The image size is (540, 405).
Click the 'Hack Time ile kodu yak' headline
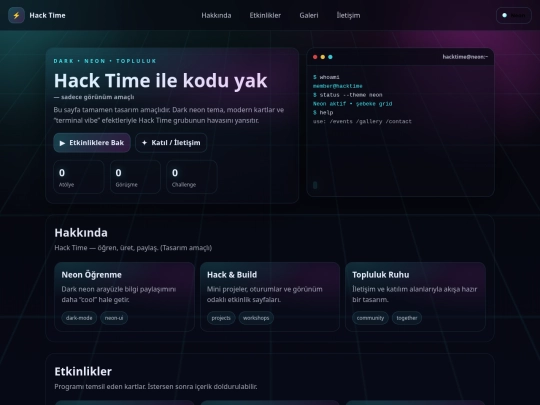pyautogui.click(x=160, y=81)
